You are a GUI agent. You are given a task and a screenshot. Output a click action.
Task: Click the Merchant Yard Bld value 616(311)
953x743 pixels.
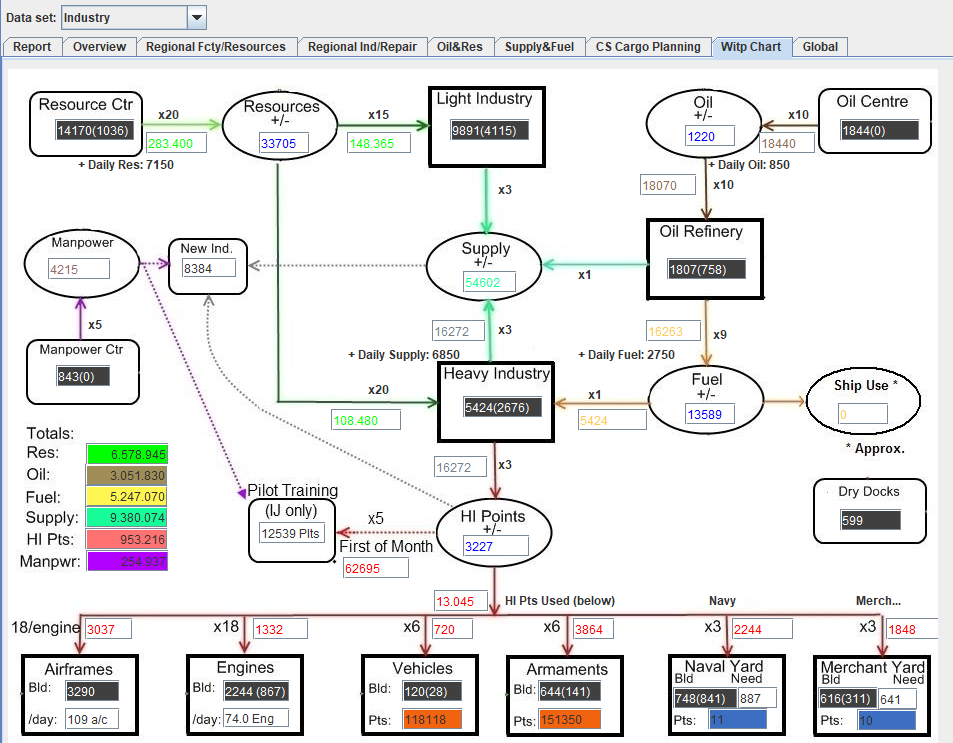847,699
